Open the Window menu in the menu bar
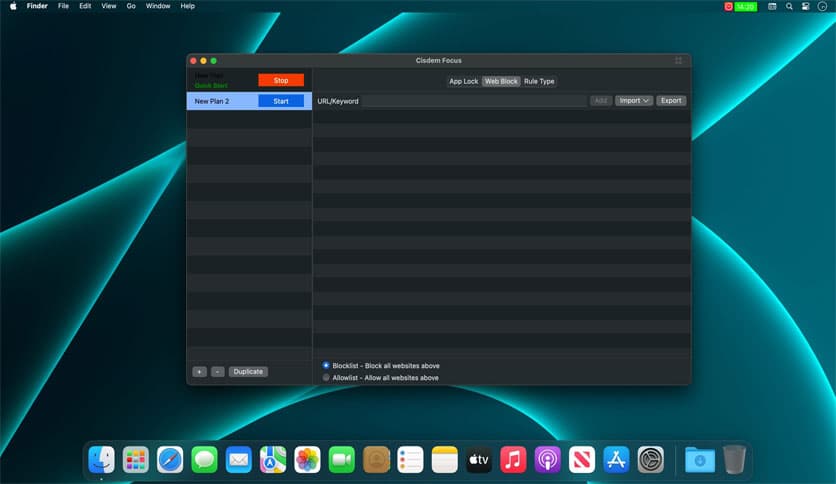Screen dimensions: 836x484 [157, 6]
